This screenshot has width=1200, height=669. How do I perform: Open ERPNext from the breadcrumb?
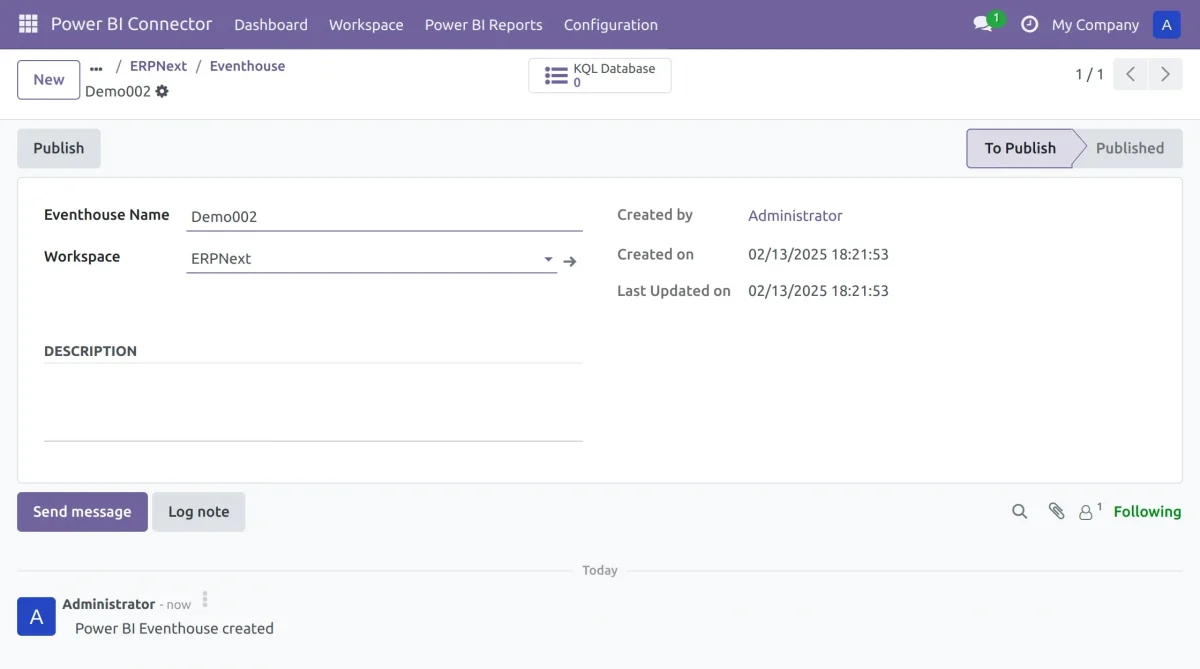pos(158,66)
